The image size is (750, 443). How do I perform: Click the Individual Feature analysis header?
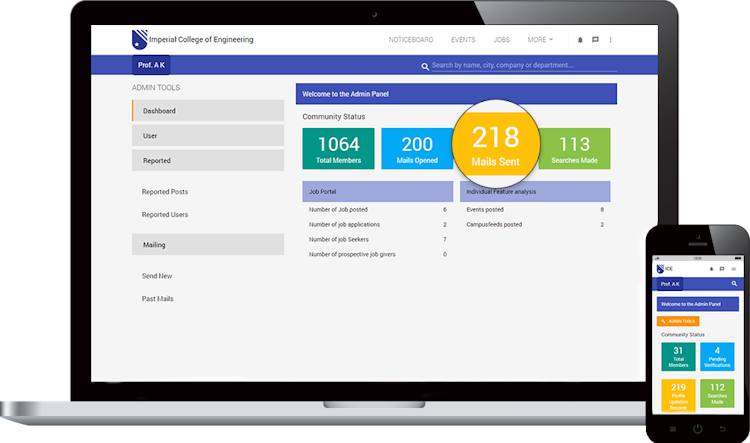[x=535, y=191]
